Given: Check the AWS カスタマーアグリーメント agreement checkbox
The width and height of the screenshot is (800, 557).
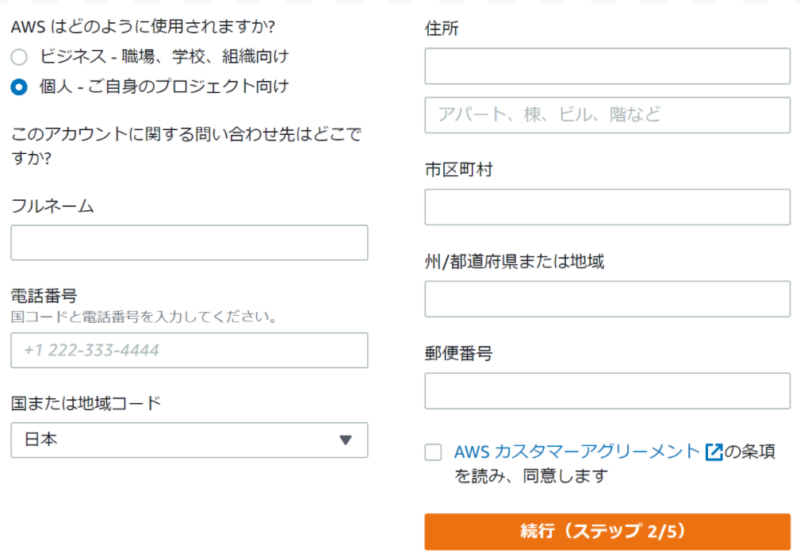Looking at the screenshot, I should pos(433,452).
